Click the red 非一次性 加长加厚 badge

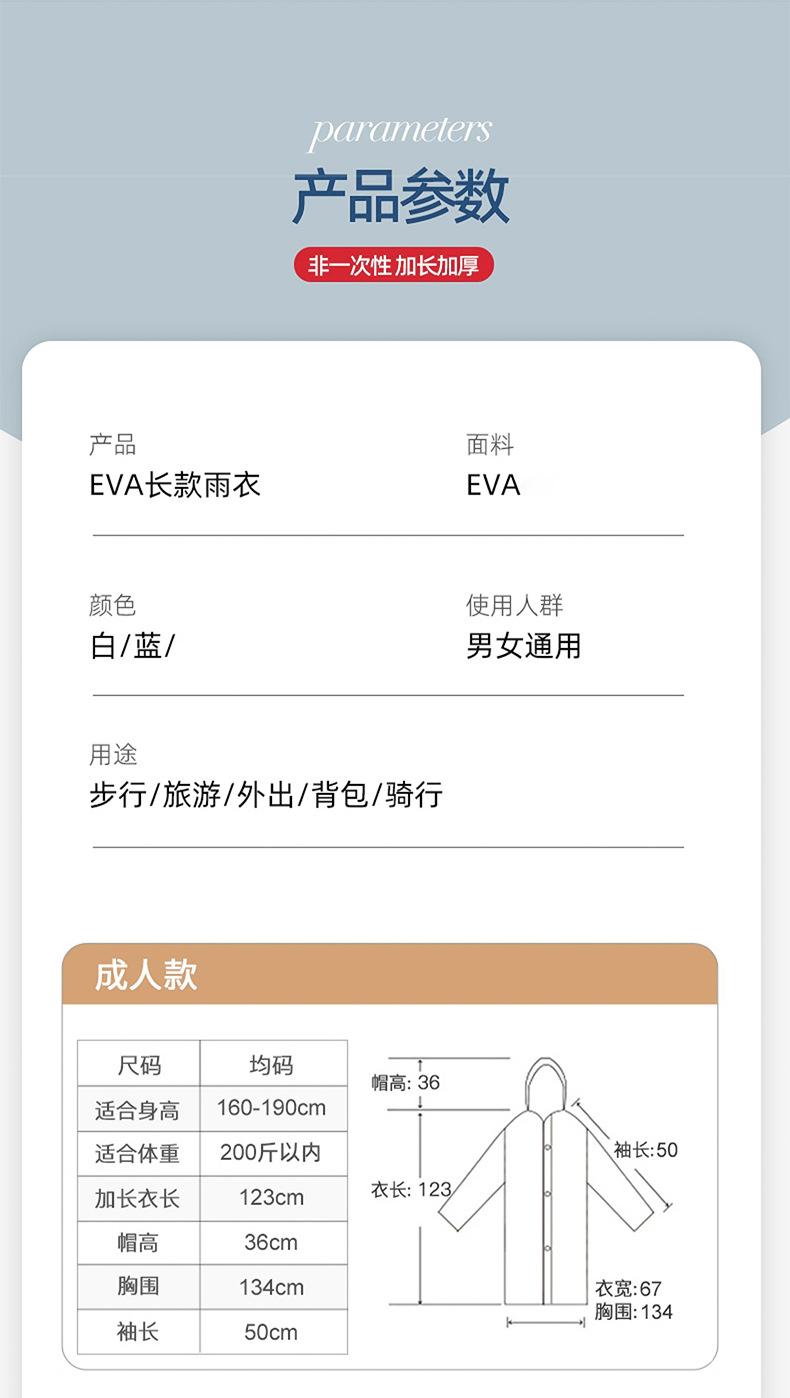point(393,265)
